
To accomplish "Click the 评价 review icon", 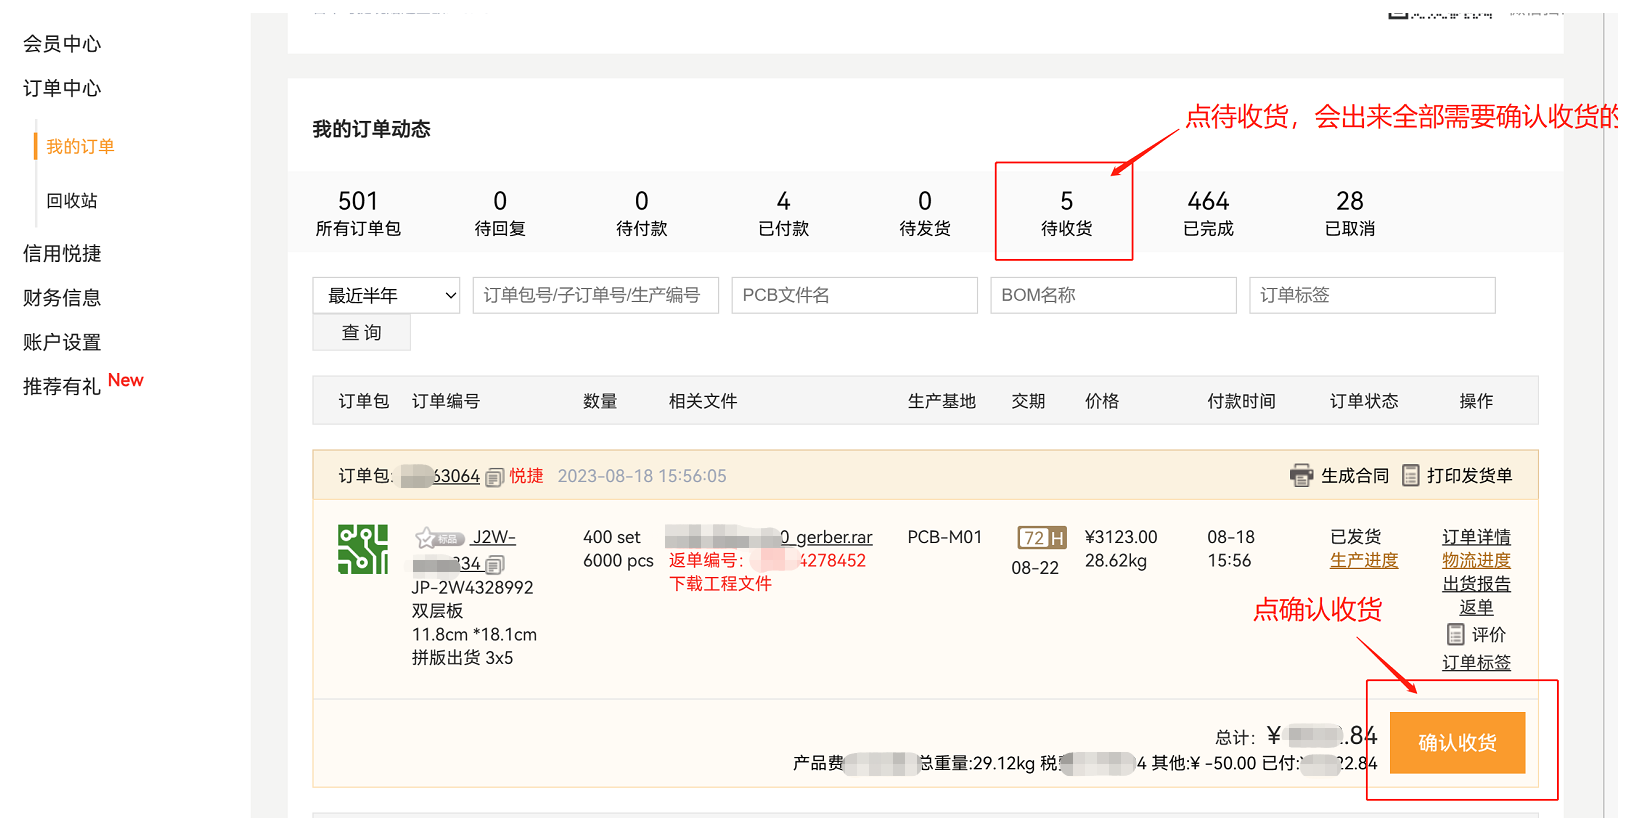I will pos(1456,635).
